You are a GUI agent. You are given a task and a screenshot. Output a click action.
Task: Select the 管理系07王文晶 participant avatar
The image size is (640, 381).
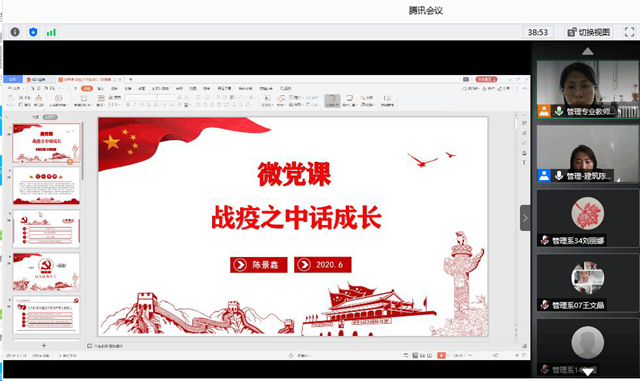pyautogui.click(x=588, y=278)
